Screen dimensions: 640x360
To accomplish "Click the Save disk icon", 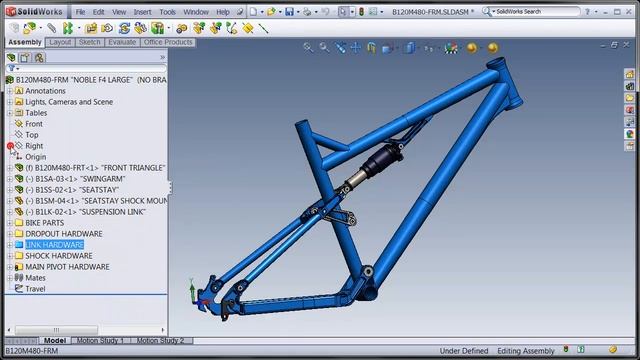I will 289,12.
